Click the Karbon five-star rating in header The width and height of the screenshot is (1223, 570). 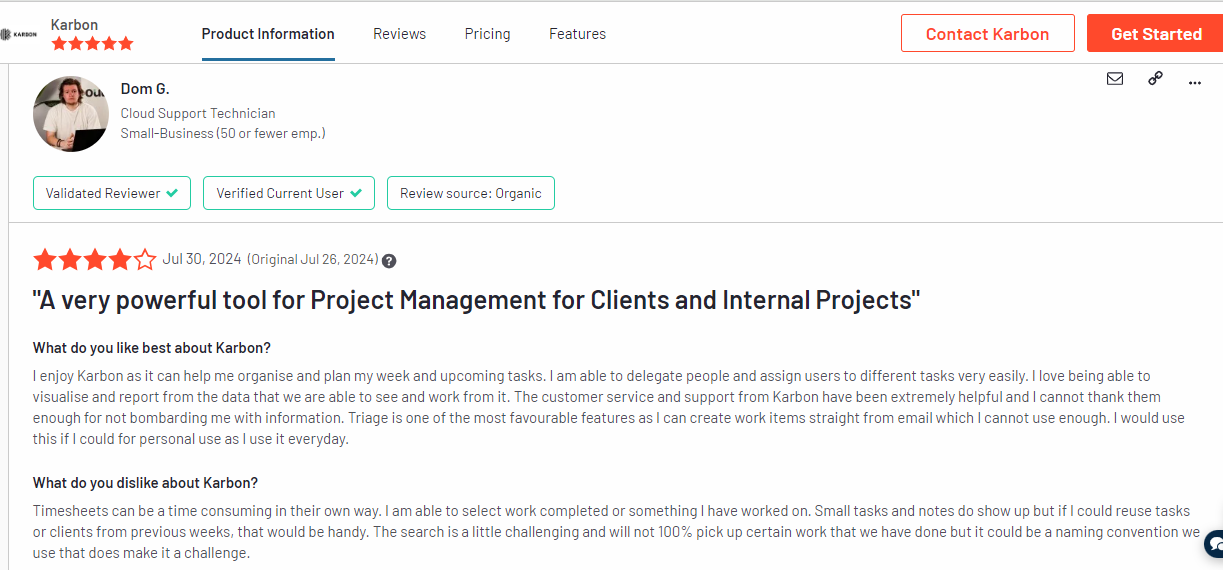click(92, 44)
